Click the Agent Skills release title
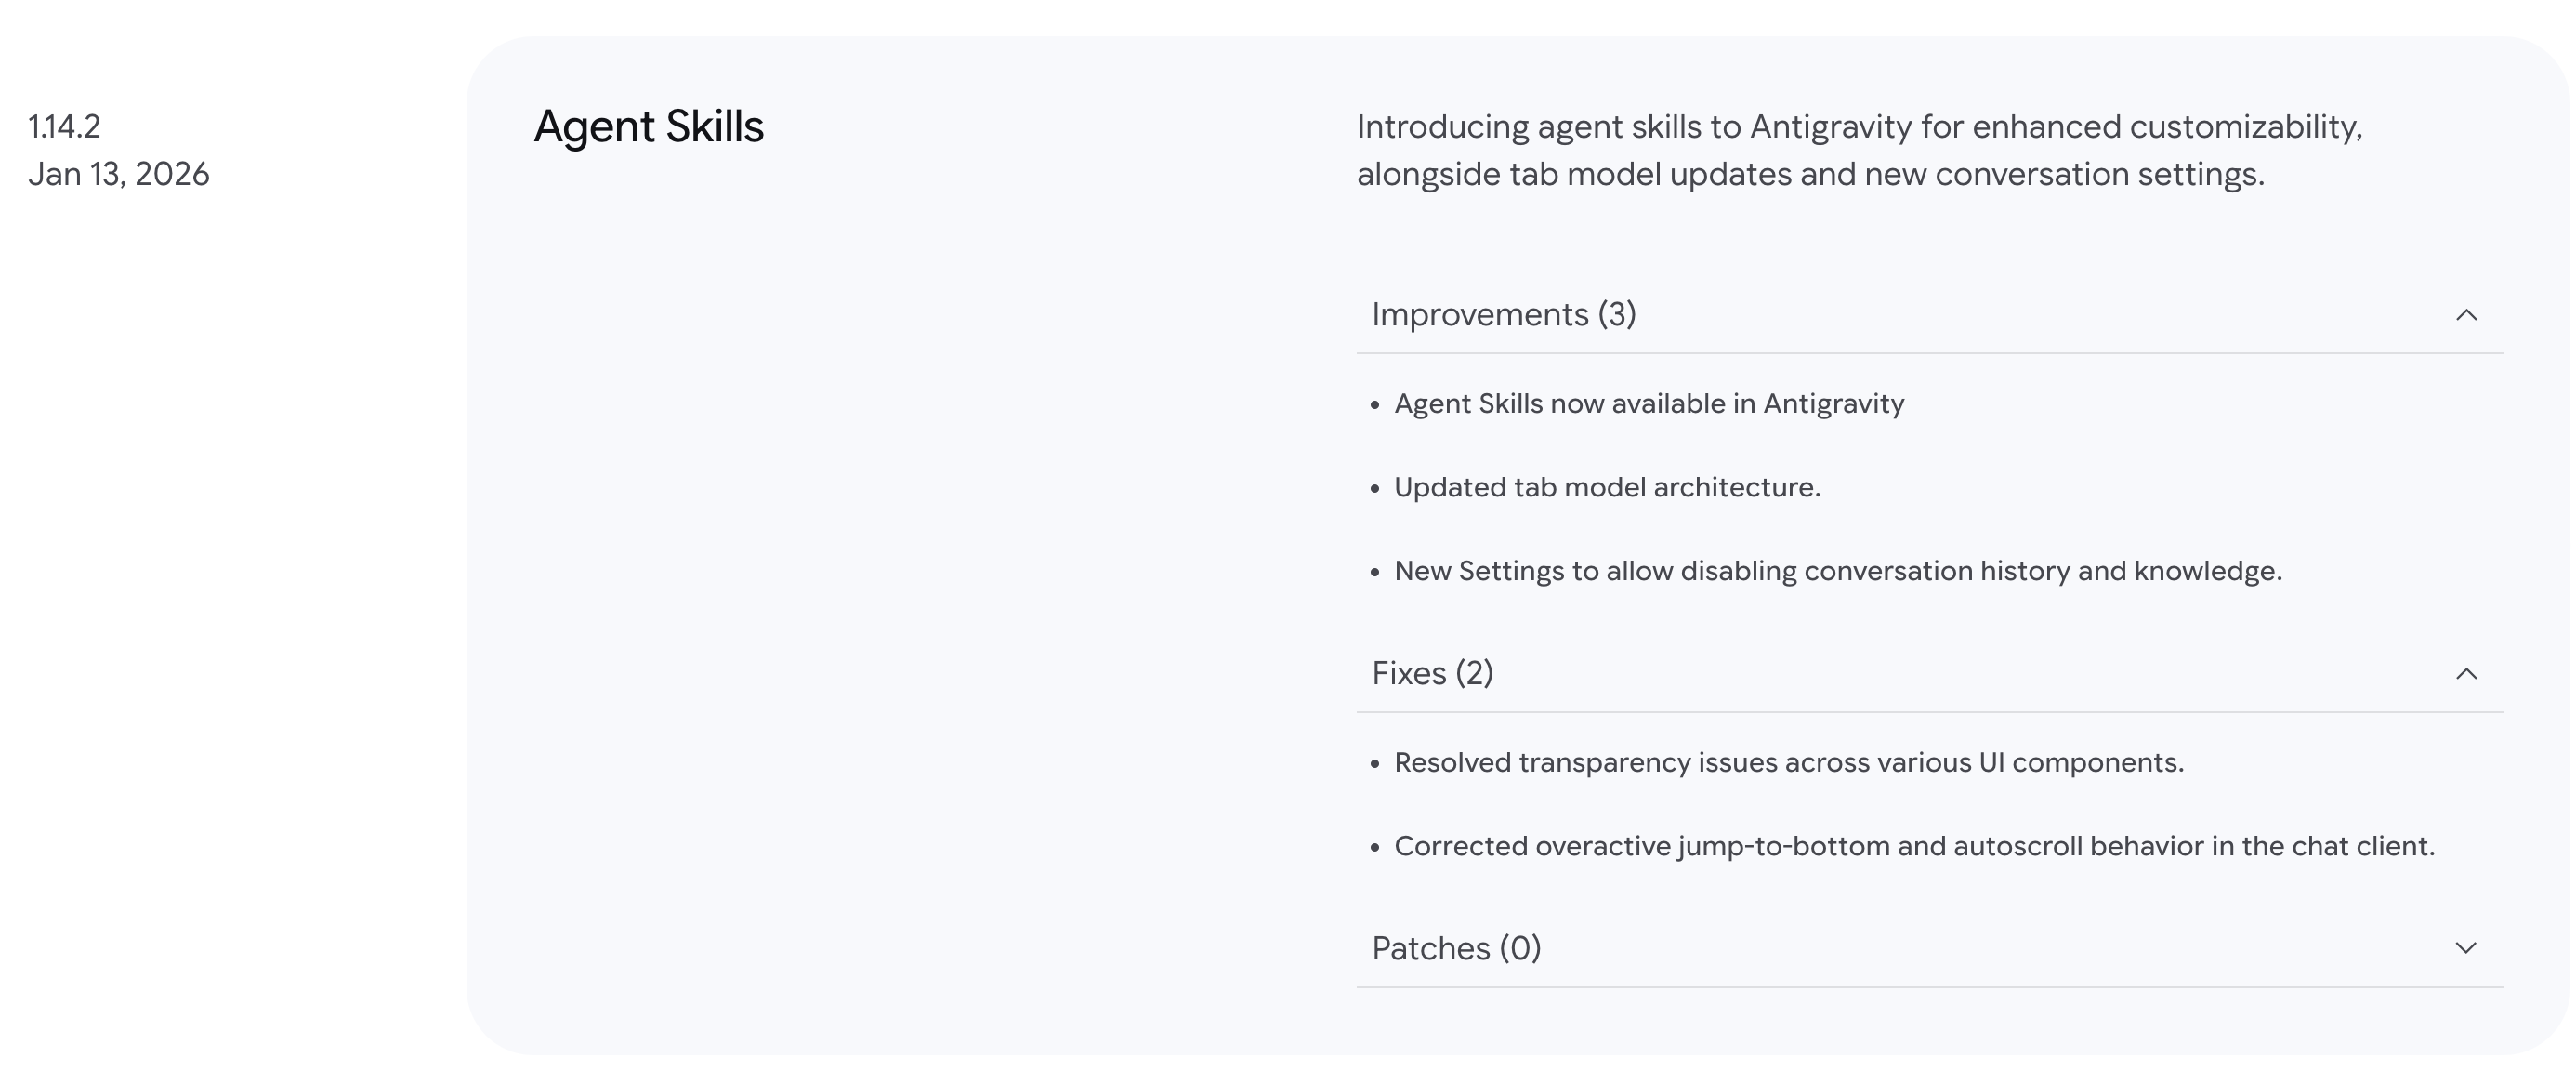This screenshot has width=2576, height=1071. pos(648,127)
